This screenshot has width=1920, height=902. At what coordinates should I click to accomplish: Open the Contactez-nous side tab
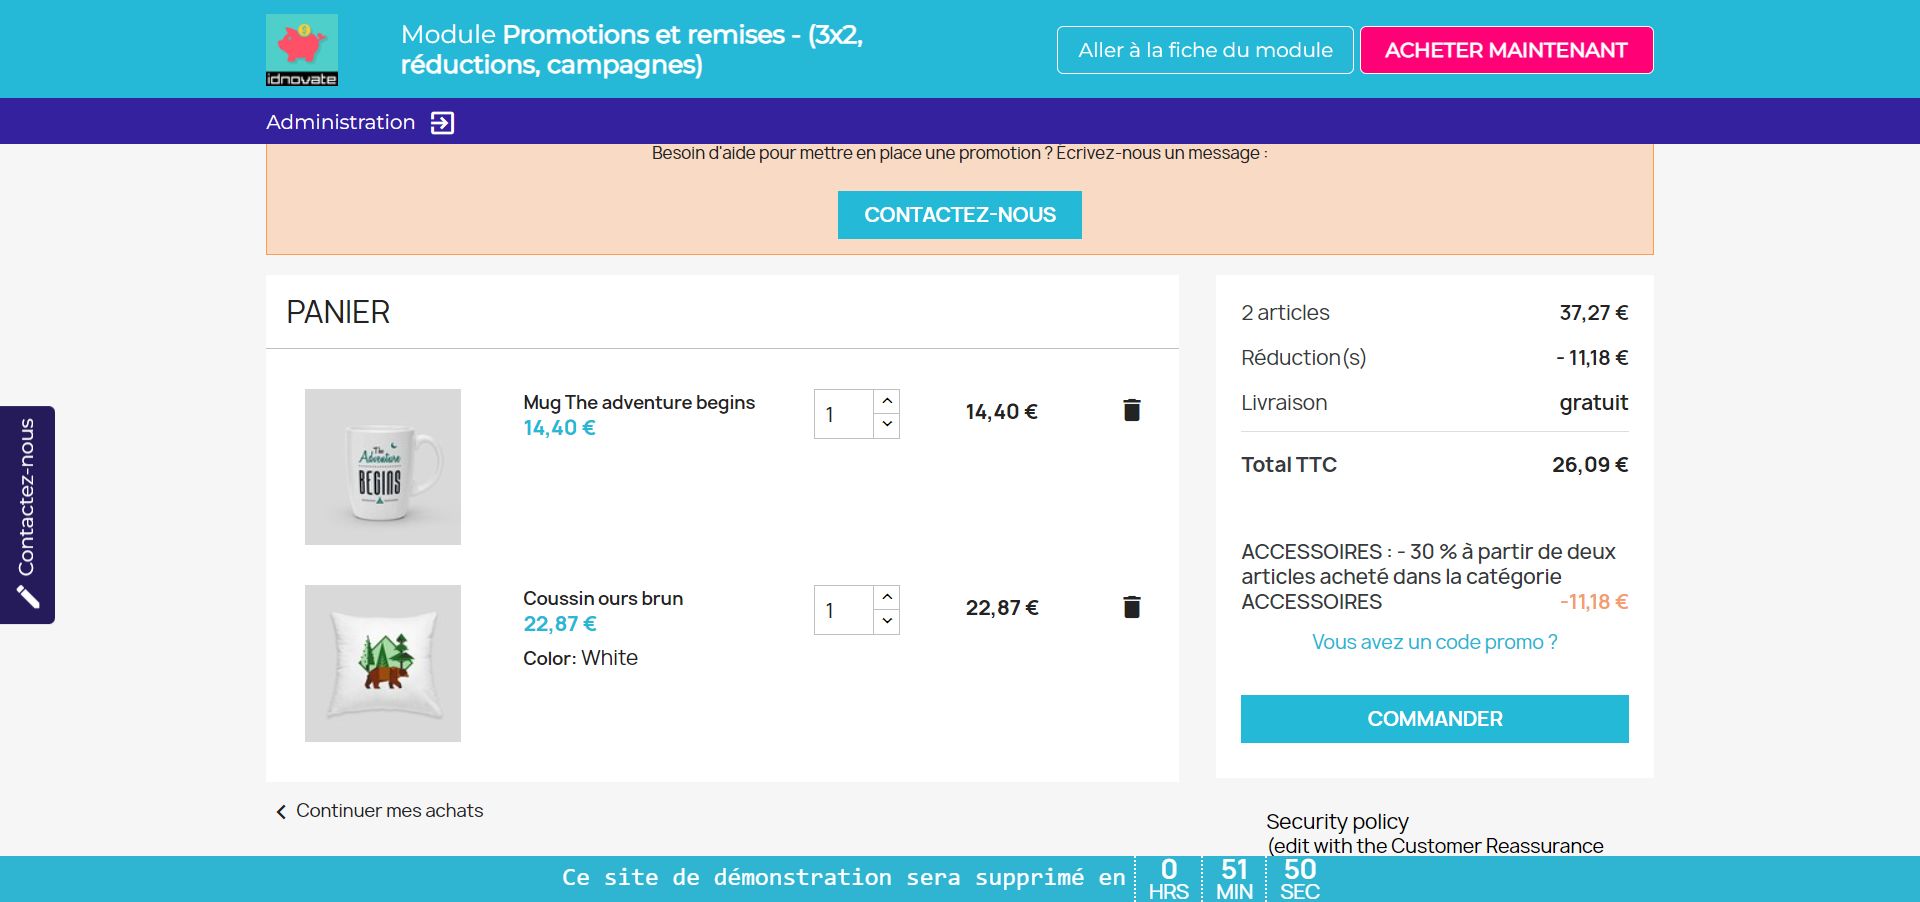(x=27, y=497)
